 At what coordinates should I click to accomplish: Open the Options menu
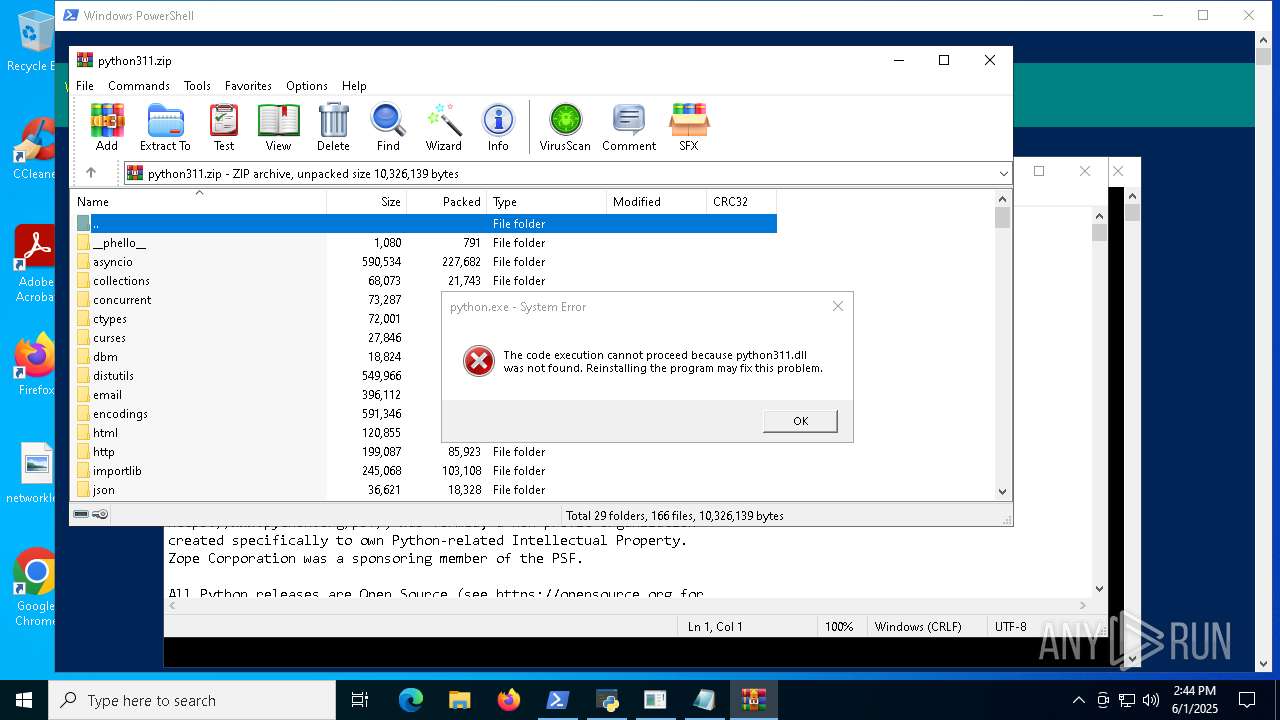point(307,86)
